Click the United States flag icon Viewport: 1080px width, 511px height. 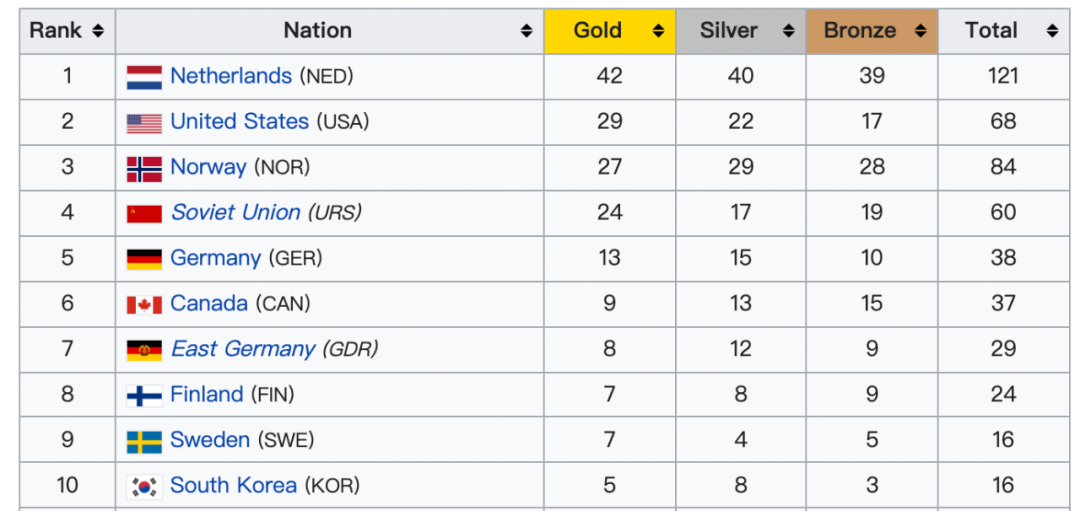click(x=144, y=123)
